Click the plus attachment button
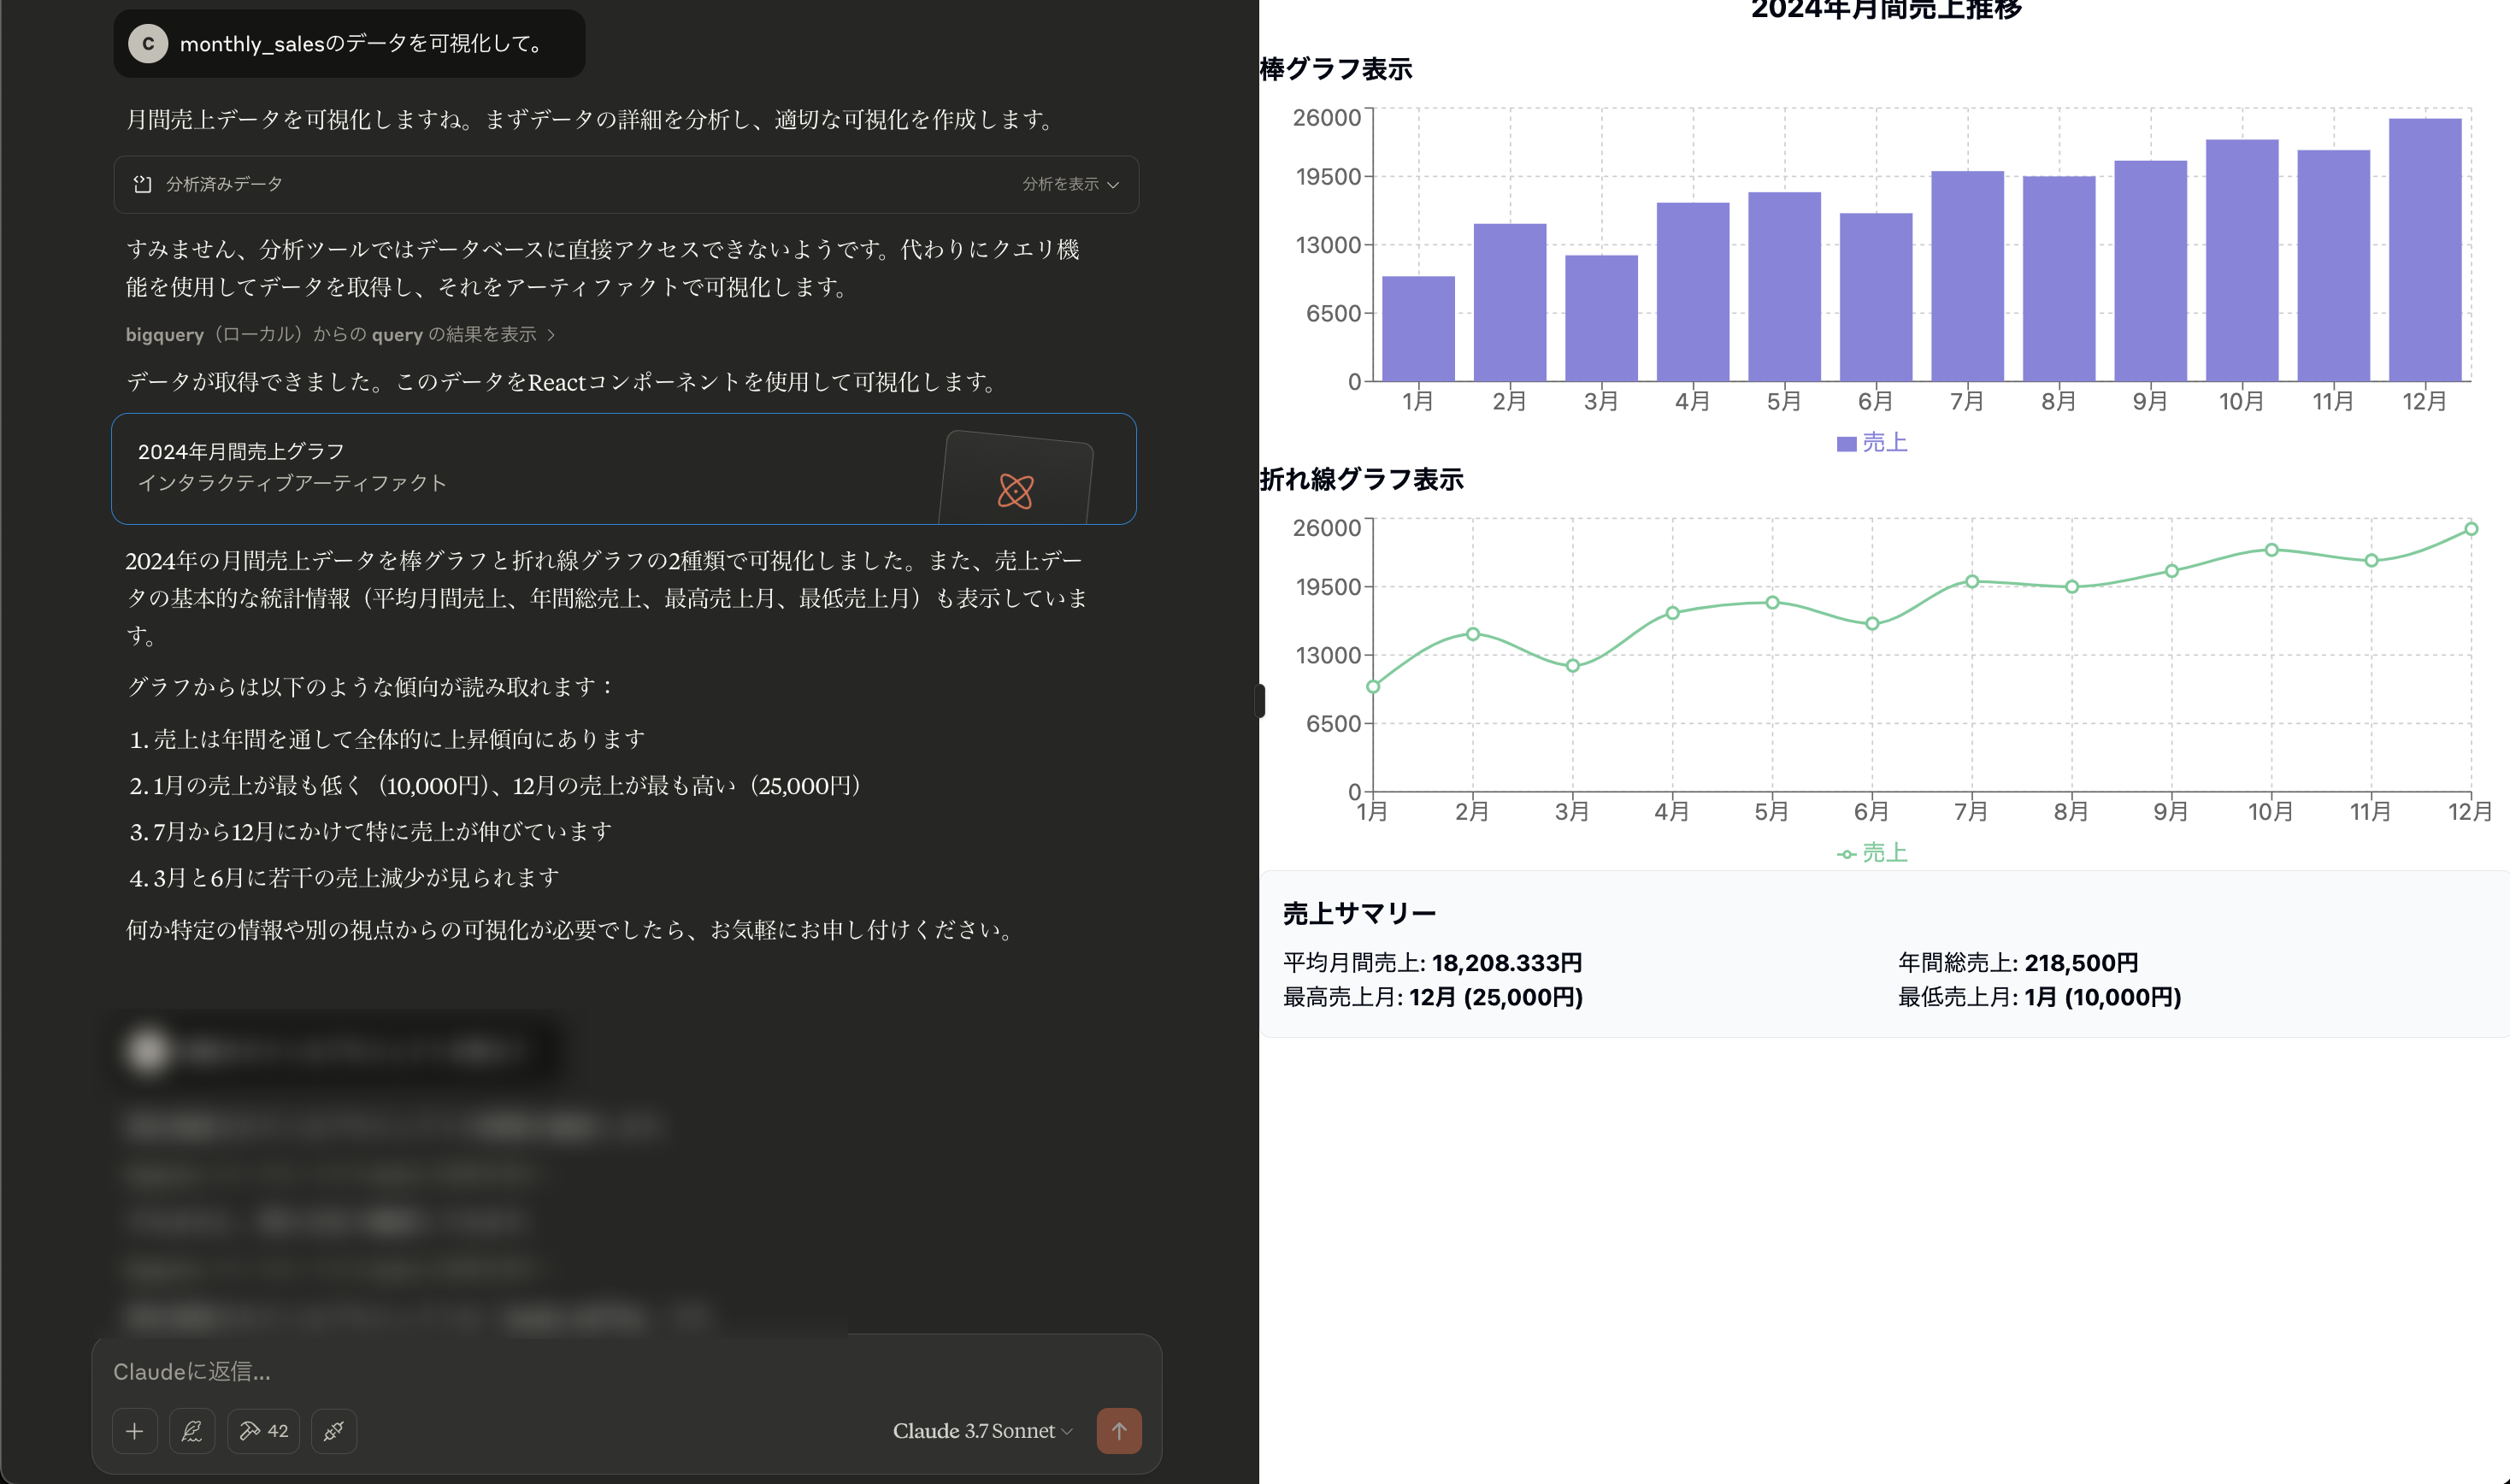The width and height of the screenshot is (2510, 1484). pyautogui.click(x=134, y=1431)
